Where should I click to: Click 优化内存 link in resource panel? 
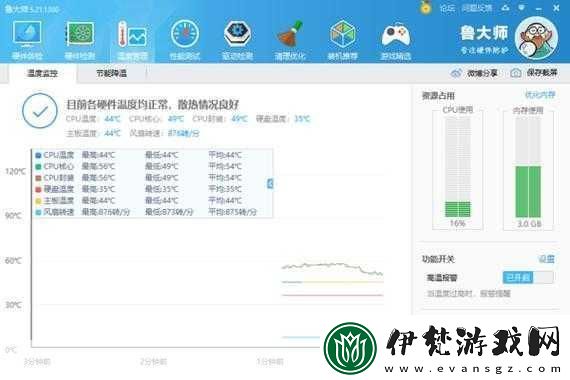tap(540, 95)
